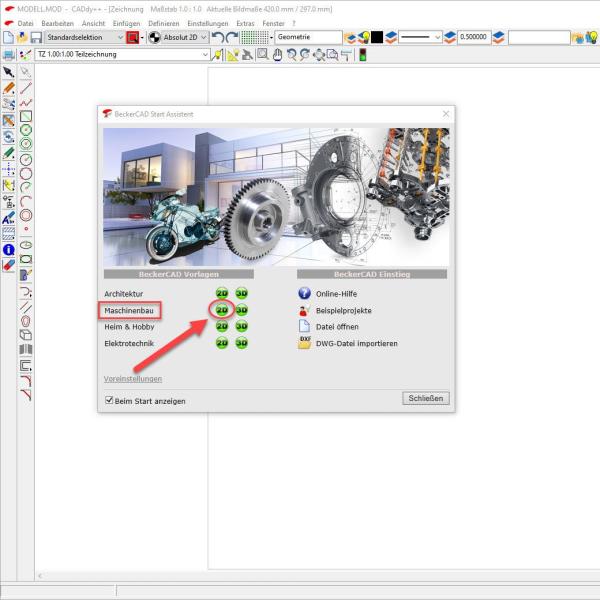The width and height of the screenshot is (600, 600).
Task: Open the Einstellungen menu
Action: click(207, 23)
